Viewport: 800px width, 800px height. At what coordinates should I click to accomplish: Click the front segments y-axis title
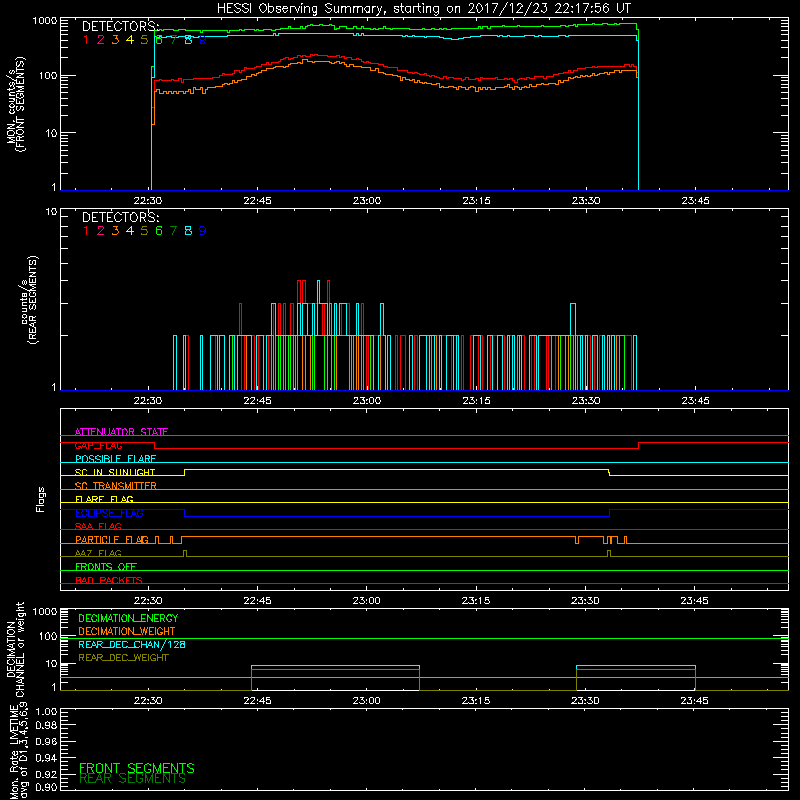point(16,104)
